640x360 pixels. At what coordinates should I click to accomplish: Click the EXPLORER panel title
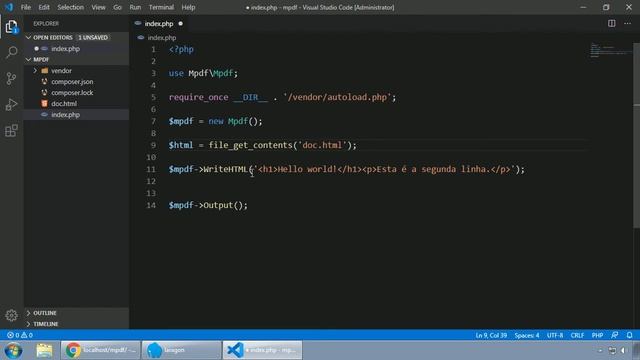(46, 24)
